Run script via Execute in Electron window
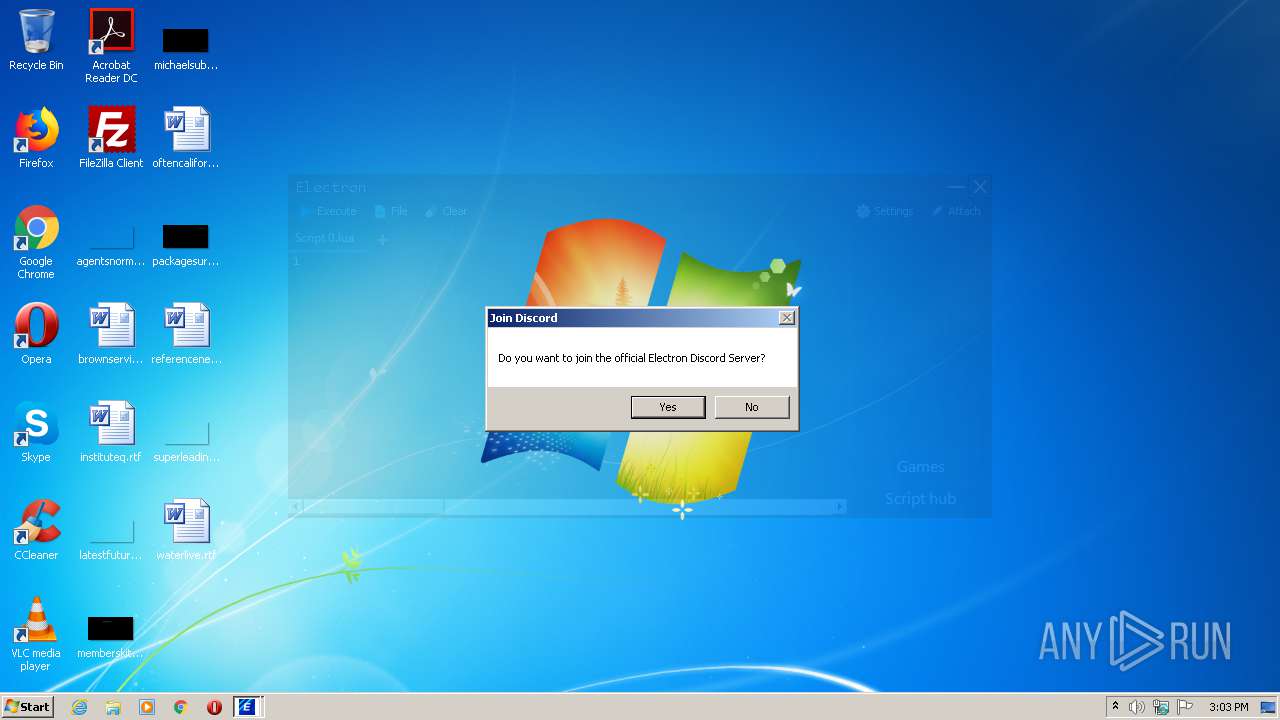The width and height of the screenshot is (1280, 720). [328, 211]
